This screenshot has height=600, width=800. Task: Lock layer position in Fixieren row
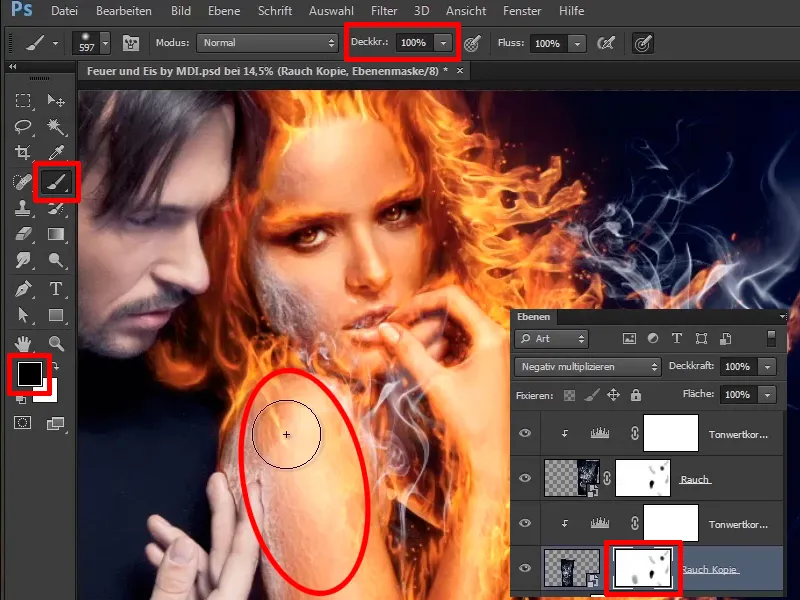coord(613,395)
